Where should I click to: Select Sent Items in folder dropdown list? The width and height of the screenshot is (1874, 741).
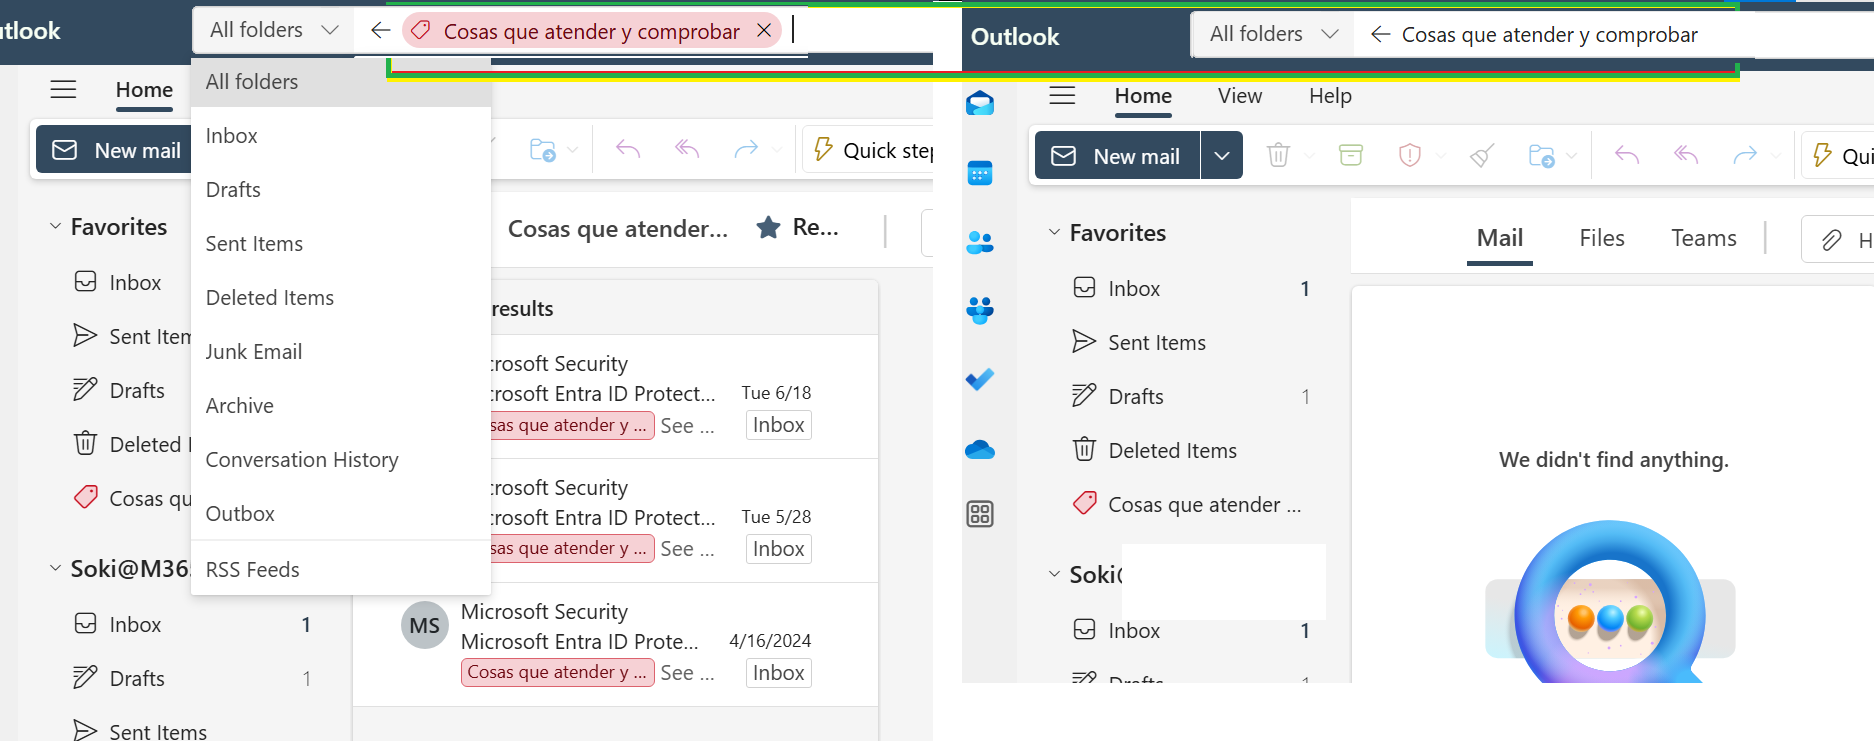click(x=340, y=243)
